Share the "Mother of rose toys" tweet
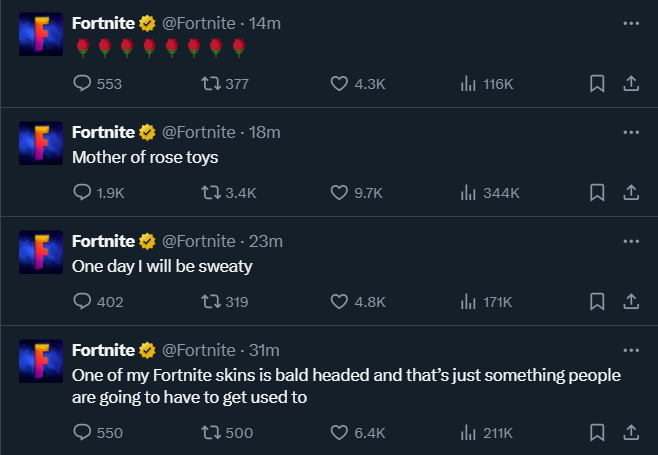Image resolution: width=658 pixels, height=455 pixels. [x=631, y=193]
